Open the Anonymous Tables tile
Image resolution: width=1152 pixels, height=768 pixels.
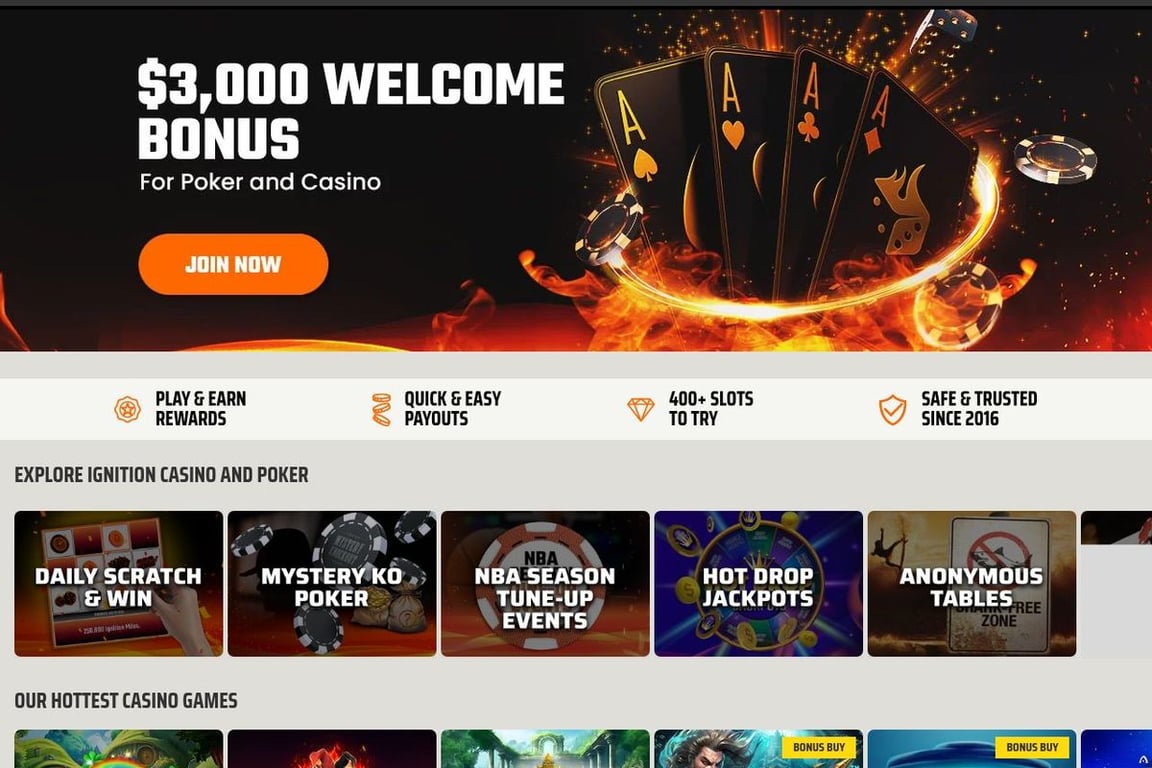pos(972,584)
